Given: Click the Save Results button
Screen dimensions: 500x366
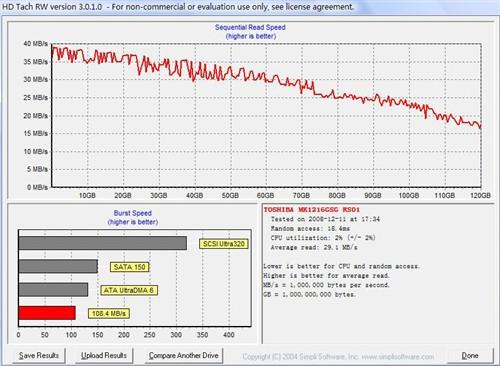Looking at the screenshot, I should click(x=39, y=356).
